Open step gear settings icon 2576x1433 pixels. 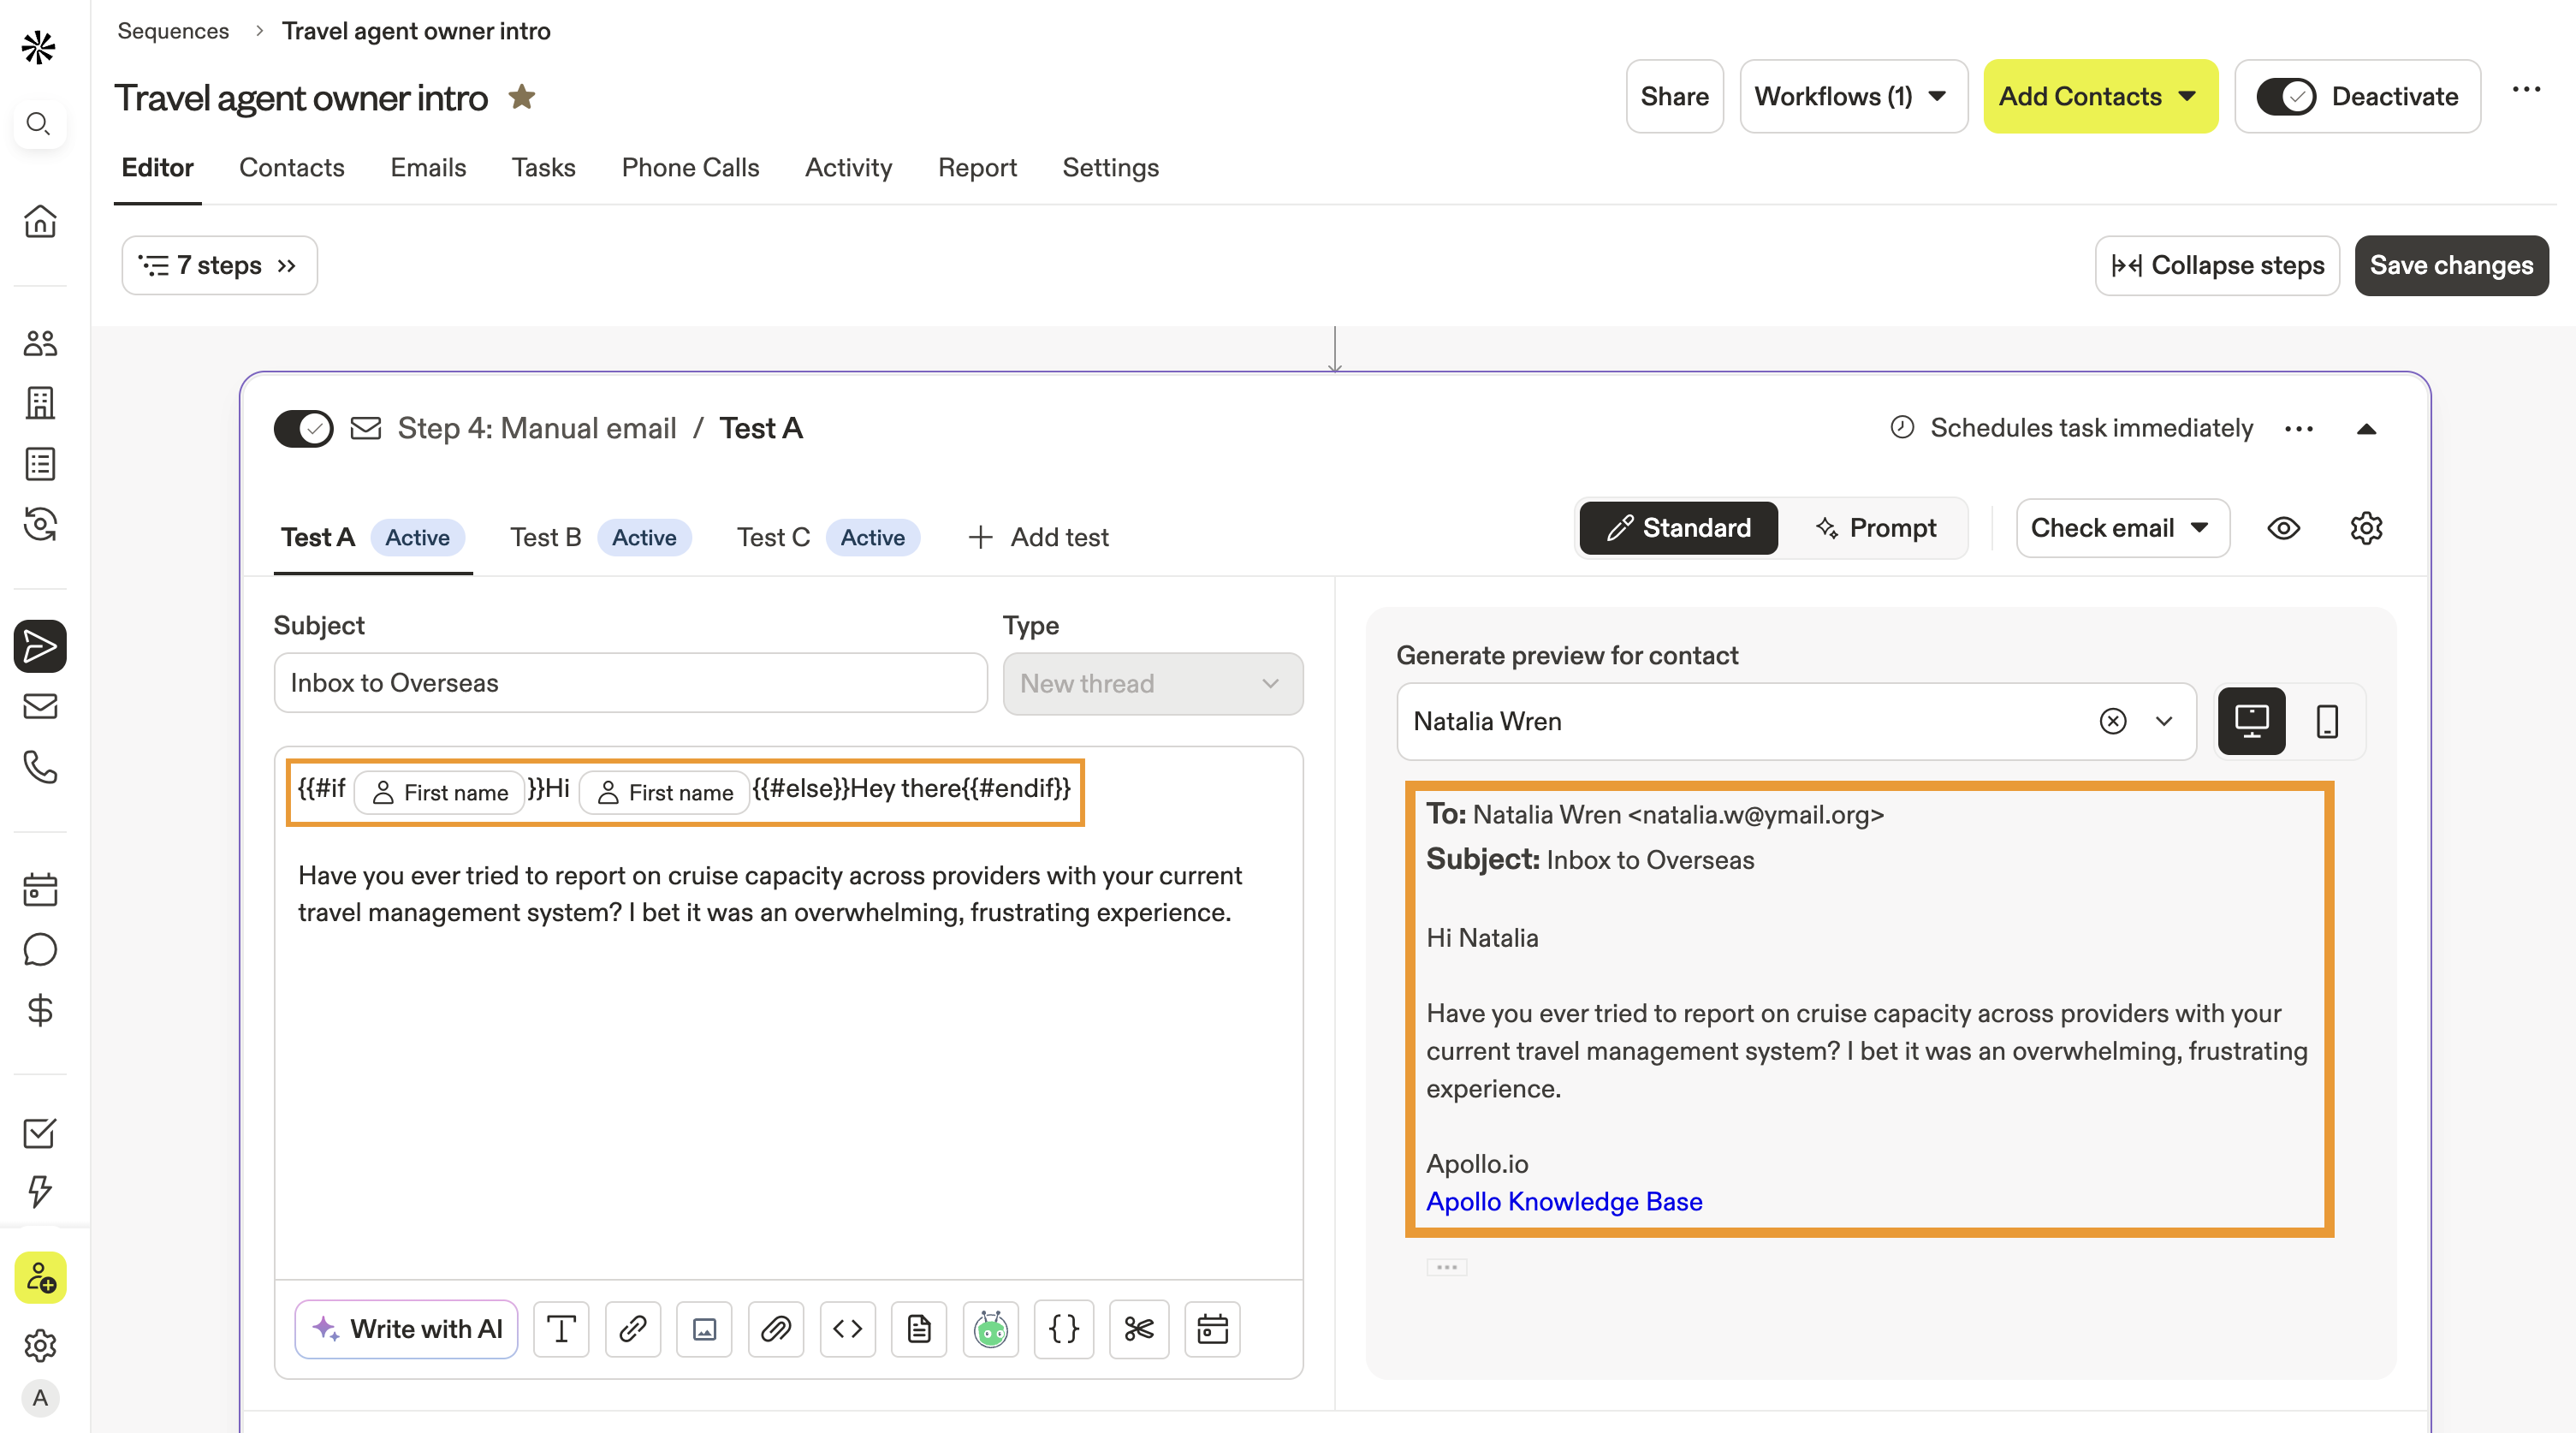[2365, 528]
